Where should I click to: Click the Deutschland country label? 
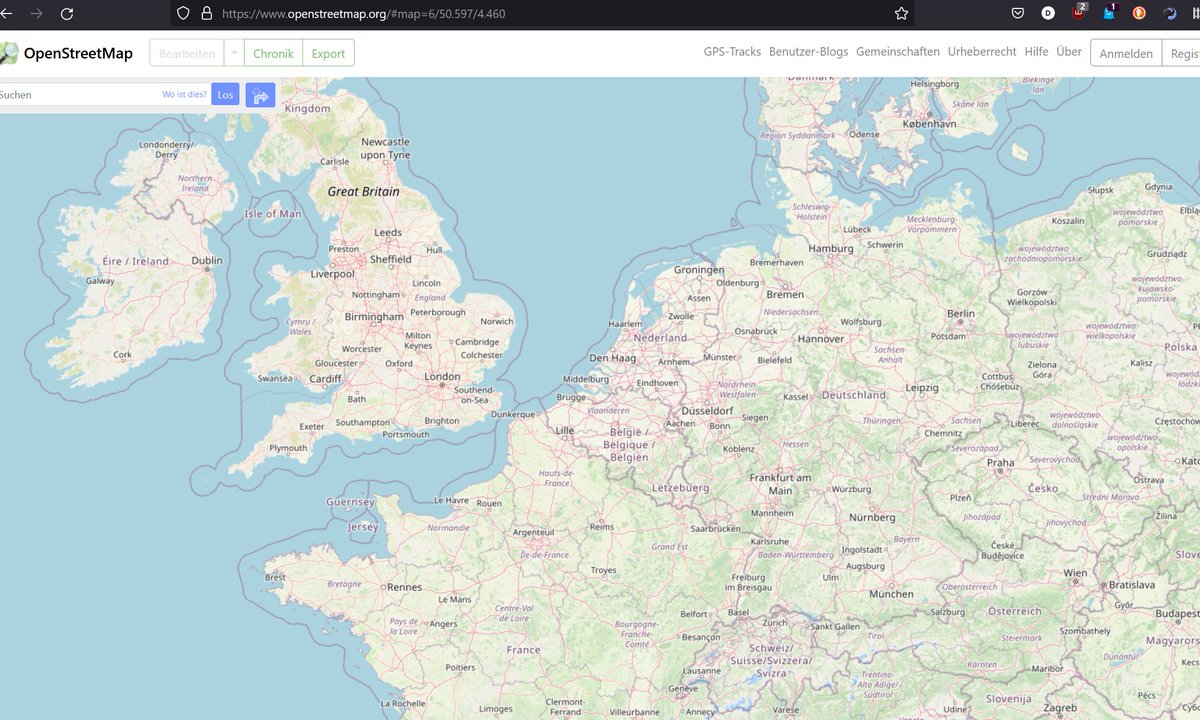853,395
